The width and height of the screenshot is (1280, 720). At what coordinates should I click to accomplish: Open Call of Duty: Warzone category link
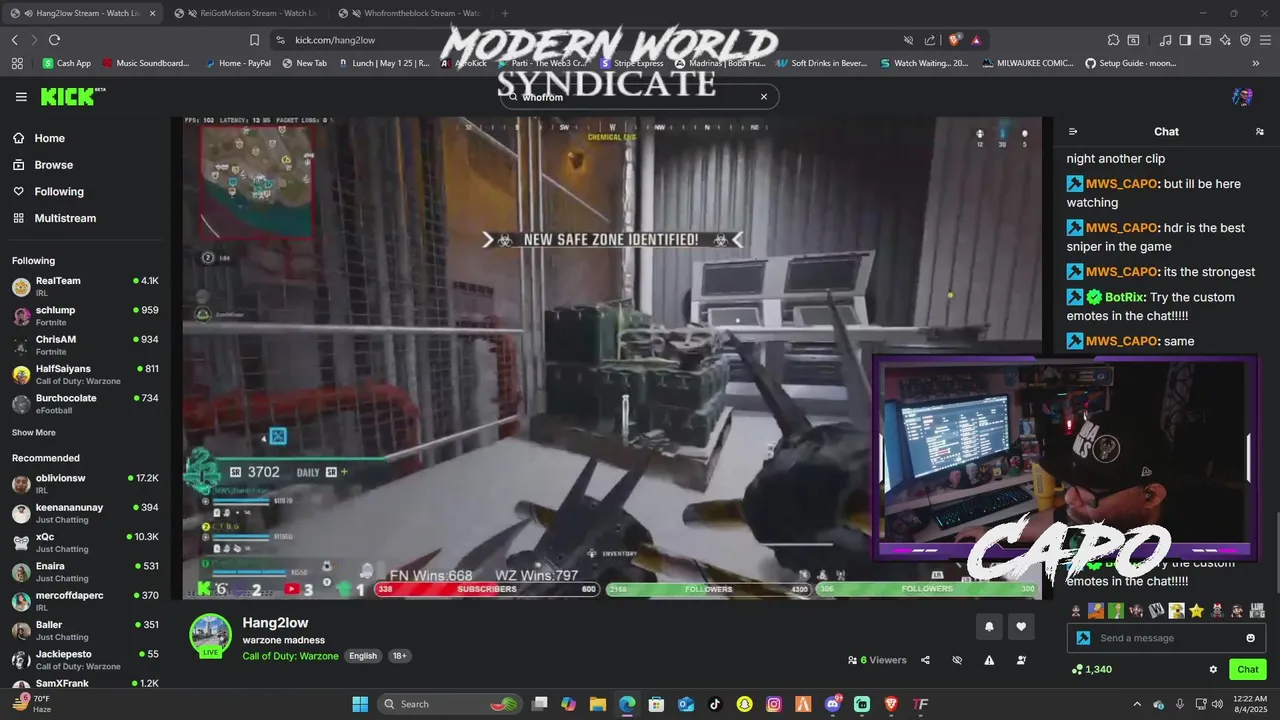tap(290, 656)
